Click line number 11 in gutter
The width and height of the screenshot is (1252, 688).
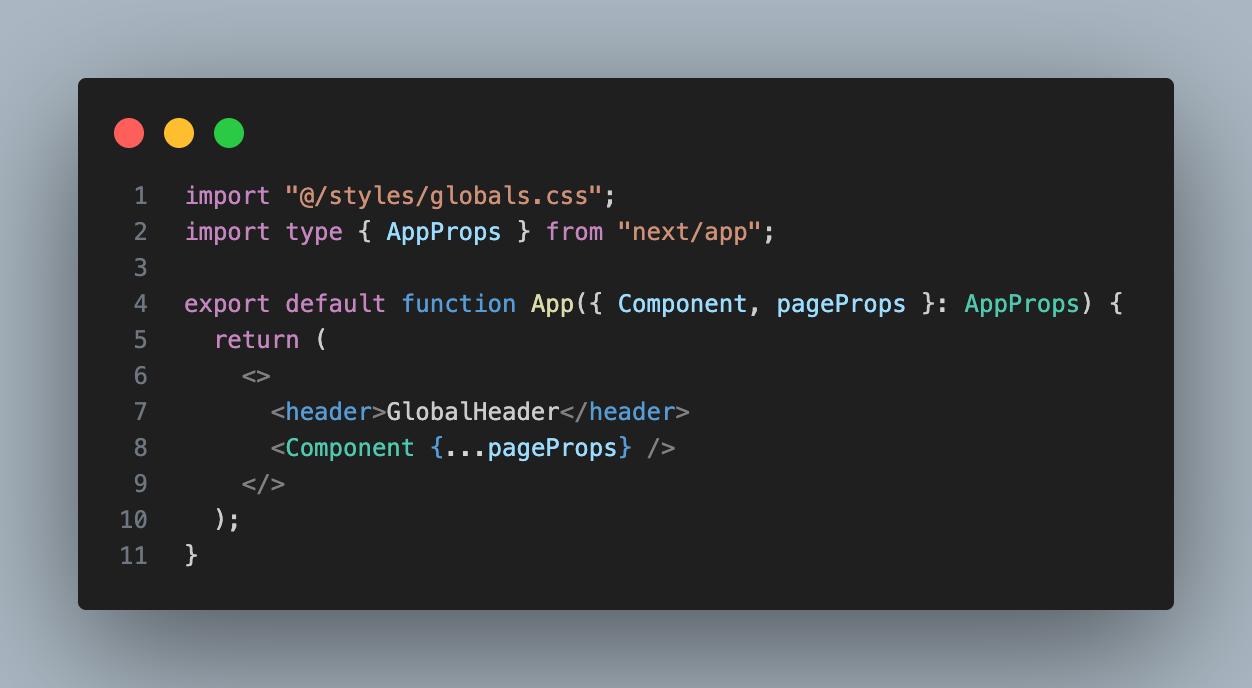[134, 555]
